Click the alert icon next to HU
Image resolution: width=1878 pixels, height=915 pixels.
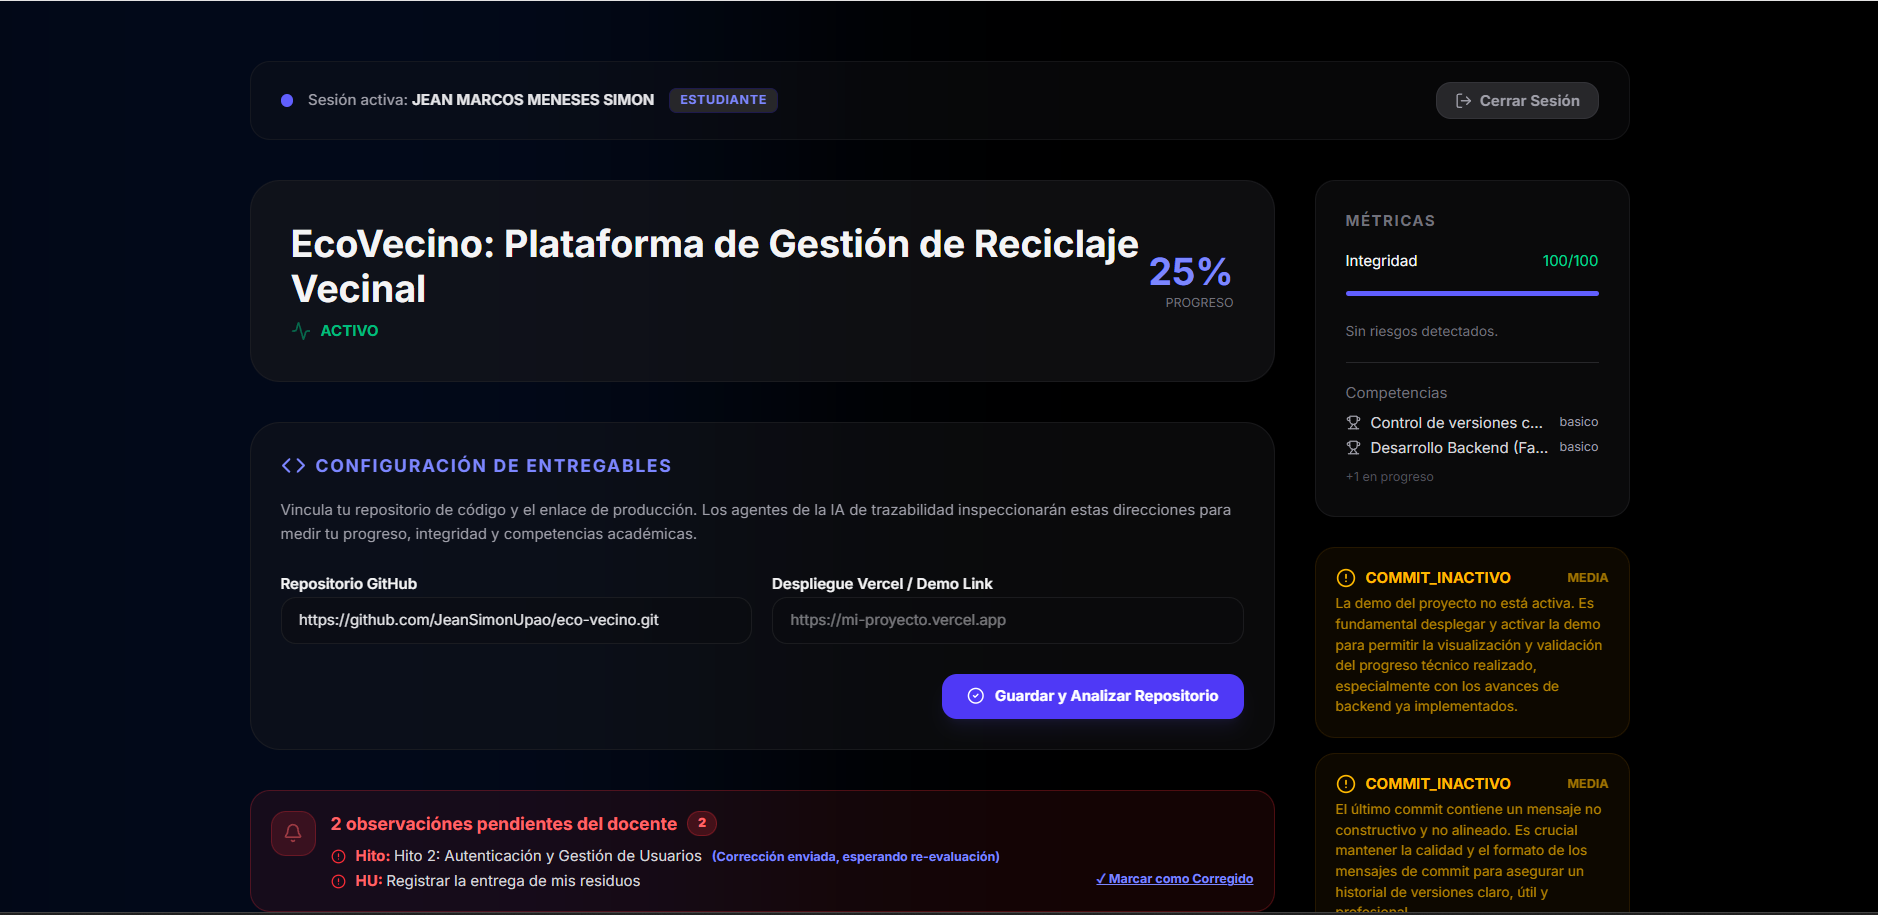338,882
